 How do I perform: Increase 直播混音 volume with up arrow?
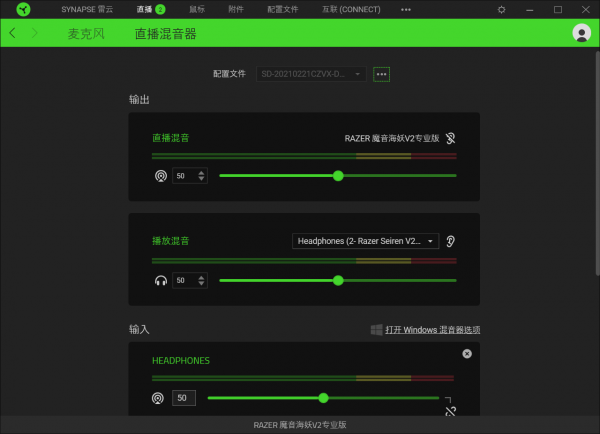pyautogui.click(x=201, y=173)
